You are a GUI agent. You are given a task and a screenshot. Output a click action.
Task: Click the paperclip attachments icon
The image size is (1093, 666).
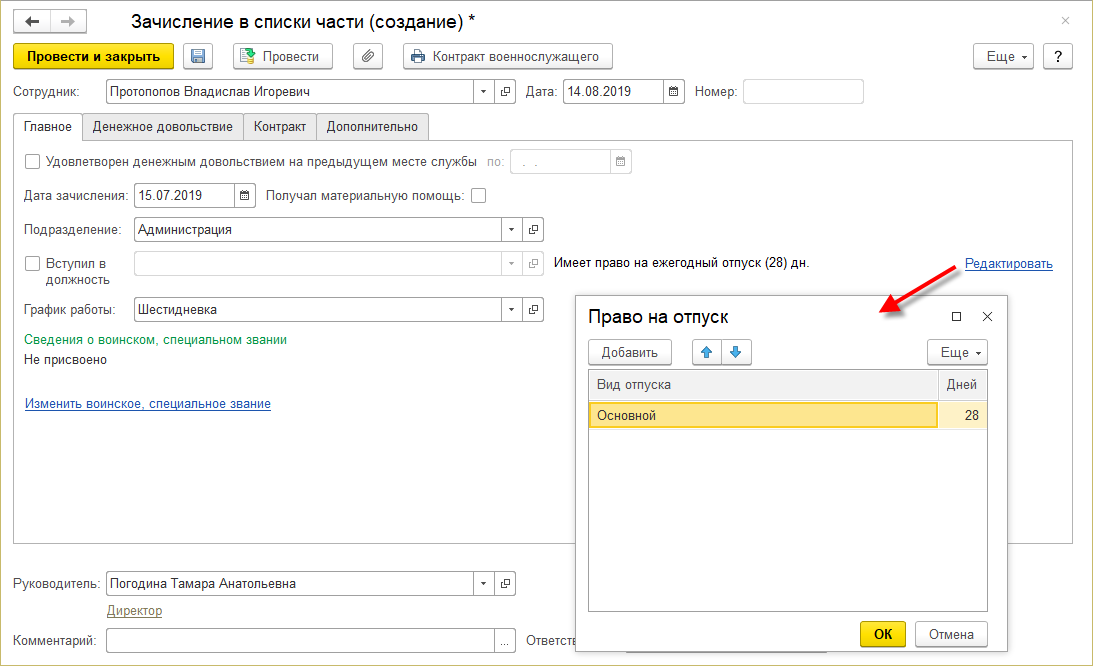pyautogui.click(x=369, y=57)
